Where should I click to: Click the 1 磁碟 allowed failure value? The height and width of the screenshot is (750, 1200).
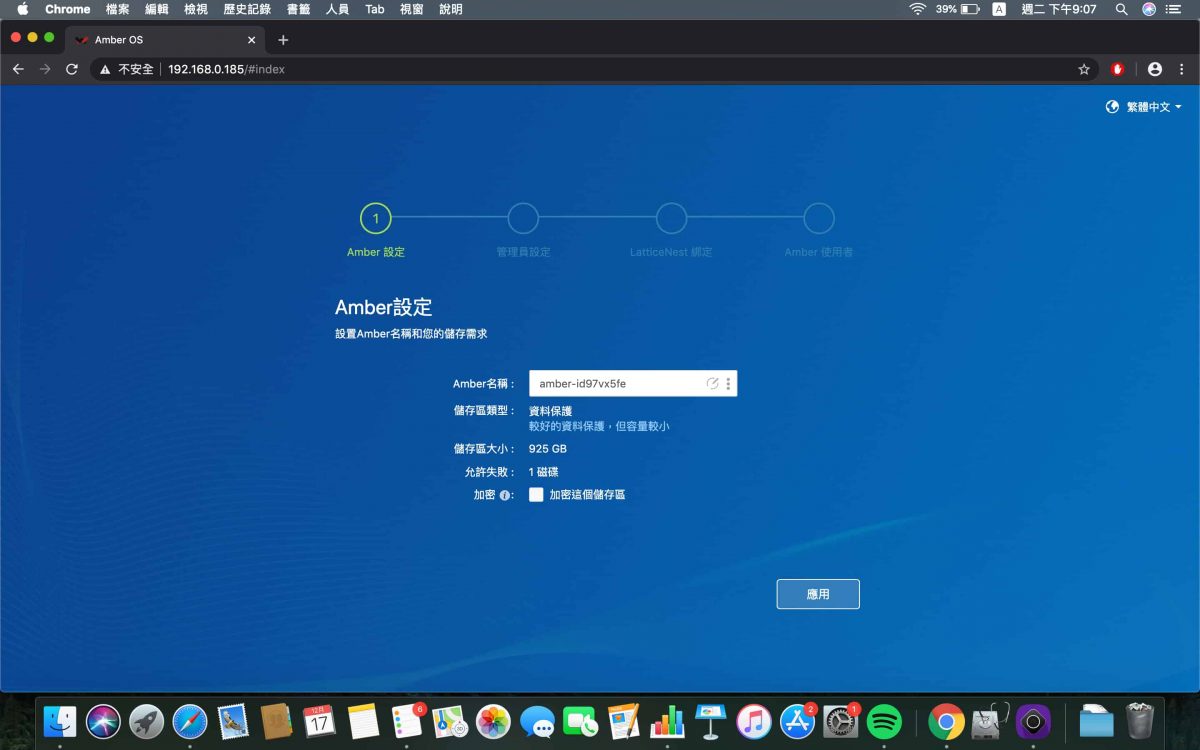click(x=543, y=472)
